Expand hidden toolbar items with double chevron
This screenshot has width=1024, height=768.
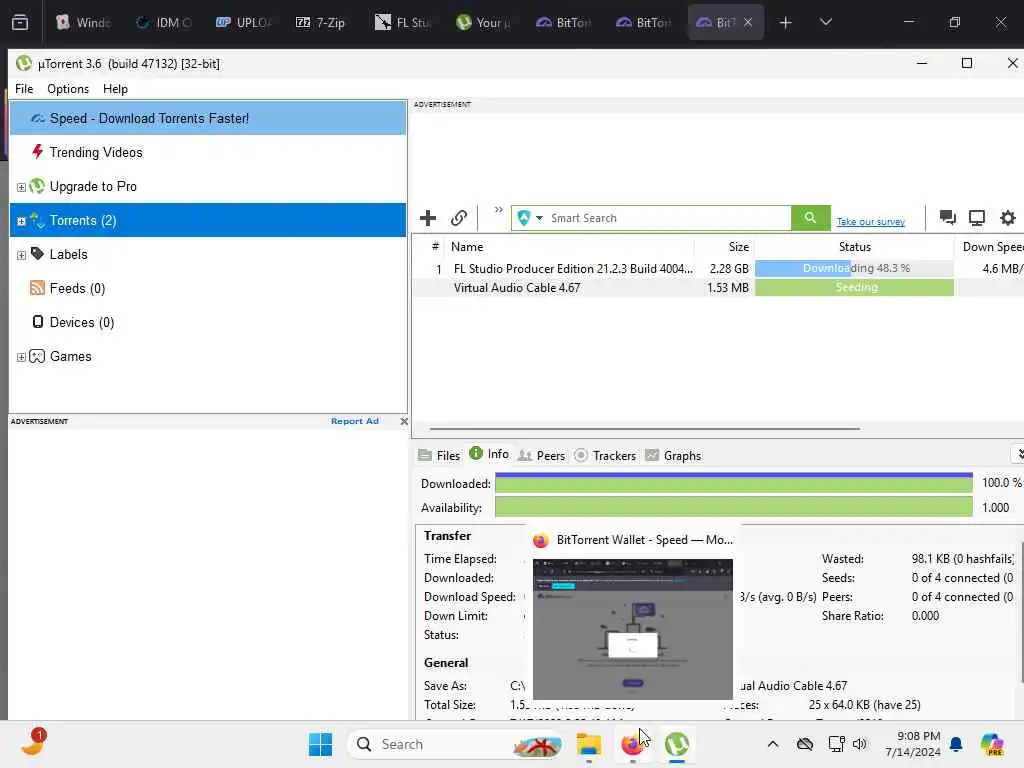pyautogui.click(x=498, y=210)
